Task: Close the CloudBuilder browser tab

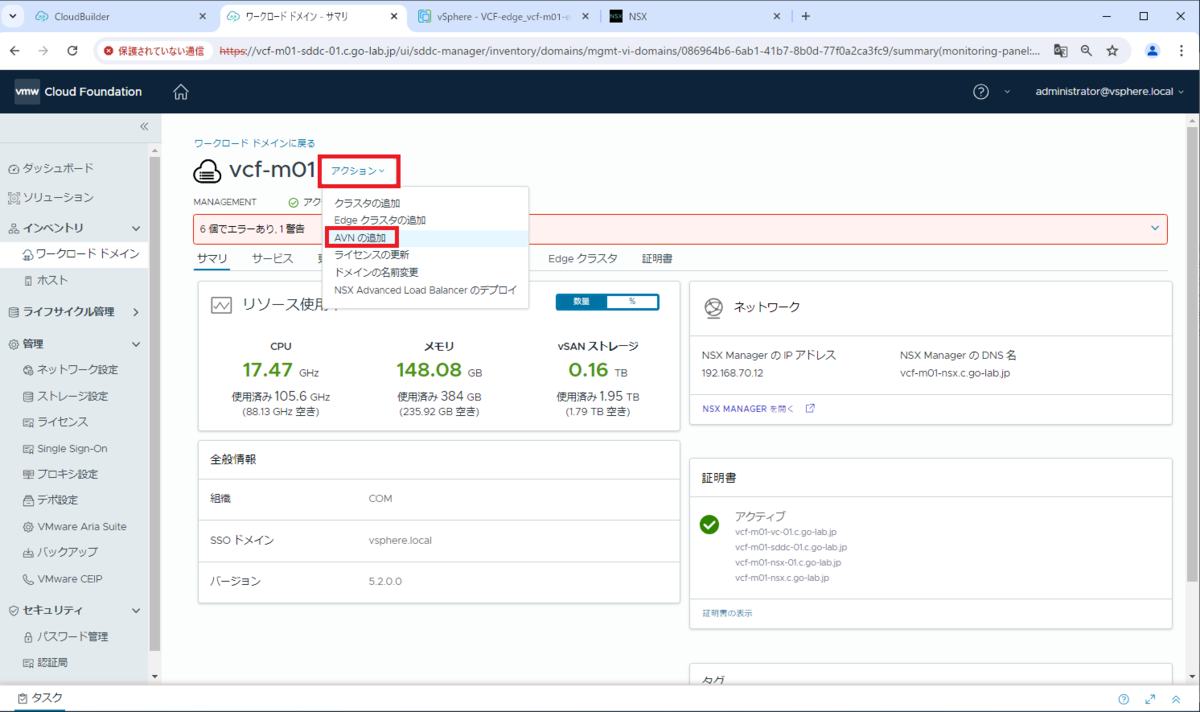Action: pos(203,16)
